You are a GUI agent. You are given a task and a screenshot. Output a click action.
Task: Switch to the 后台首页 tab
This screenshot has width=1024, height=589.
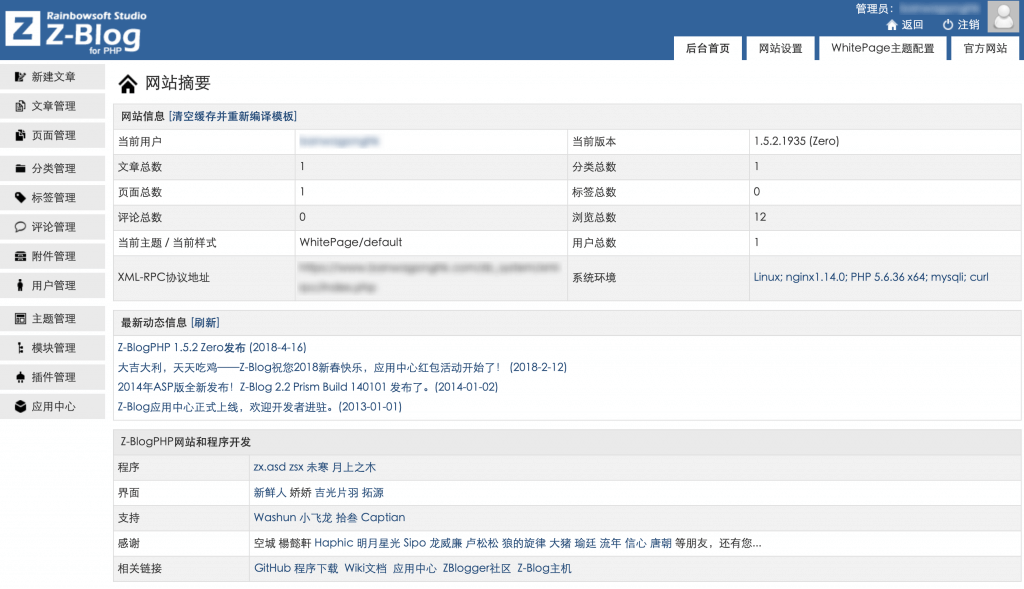coord(708,48)
